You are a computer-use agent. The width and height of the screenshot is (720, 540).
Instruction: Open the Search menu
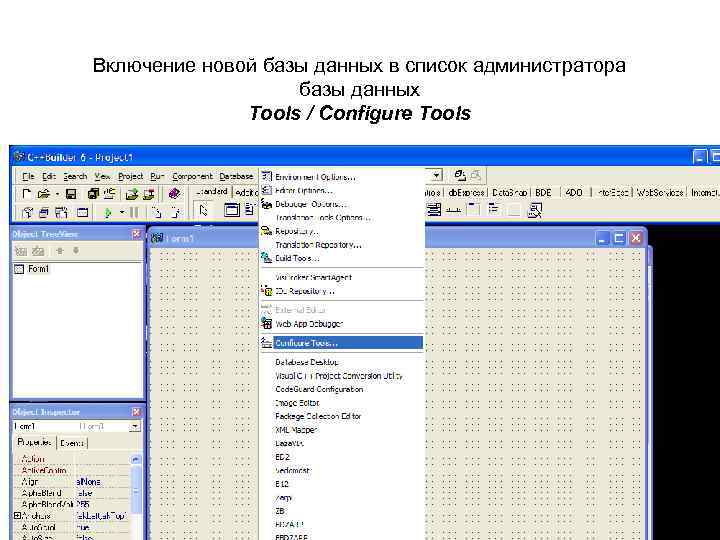(75, 176)
